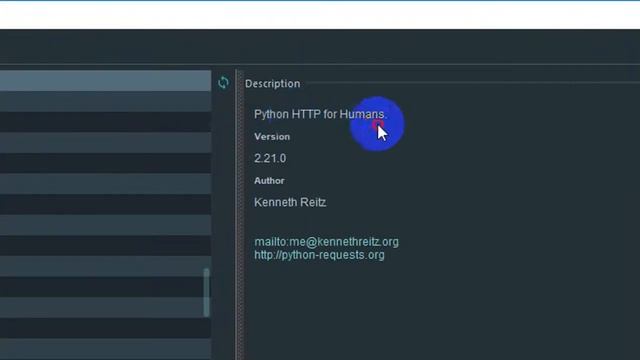This screenshot has height=360, width=640.
Task: Click the version value 2.21.0
Action: pyautogui.click(x=270, y=158)
